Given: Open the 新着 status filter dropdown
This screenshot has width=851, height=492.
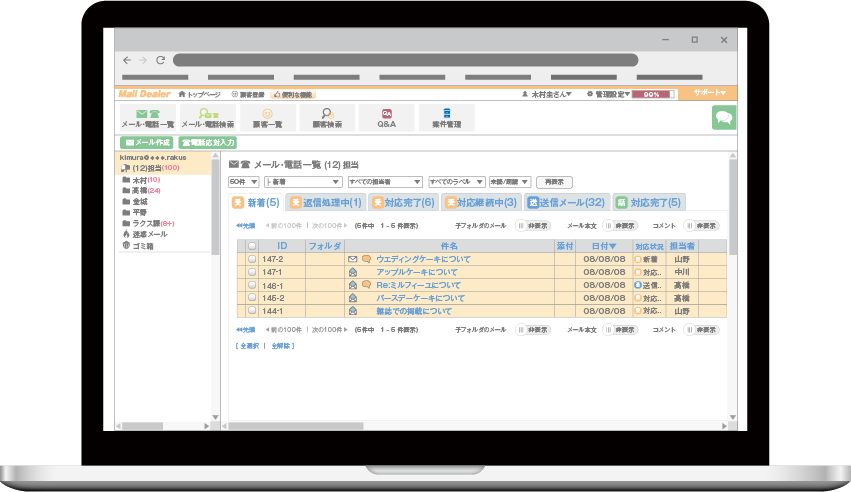Looking at the screenshot, I should [303, 182].
